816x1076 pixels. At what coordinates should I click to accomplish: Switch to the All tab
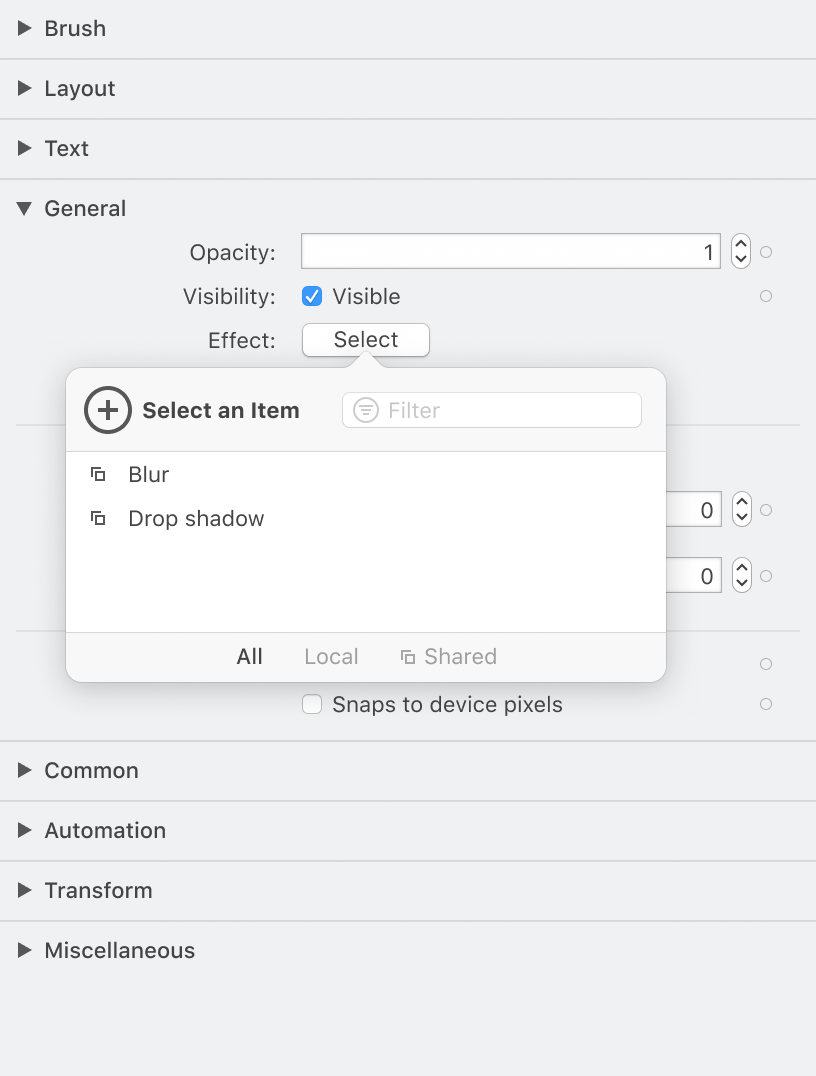tap(249, 656)
